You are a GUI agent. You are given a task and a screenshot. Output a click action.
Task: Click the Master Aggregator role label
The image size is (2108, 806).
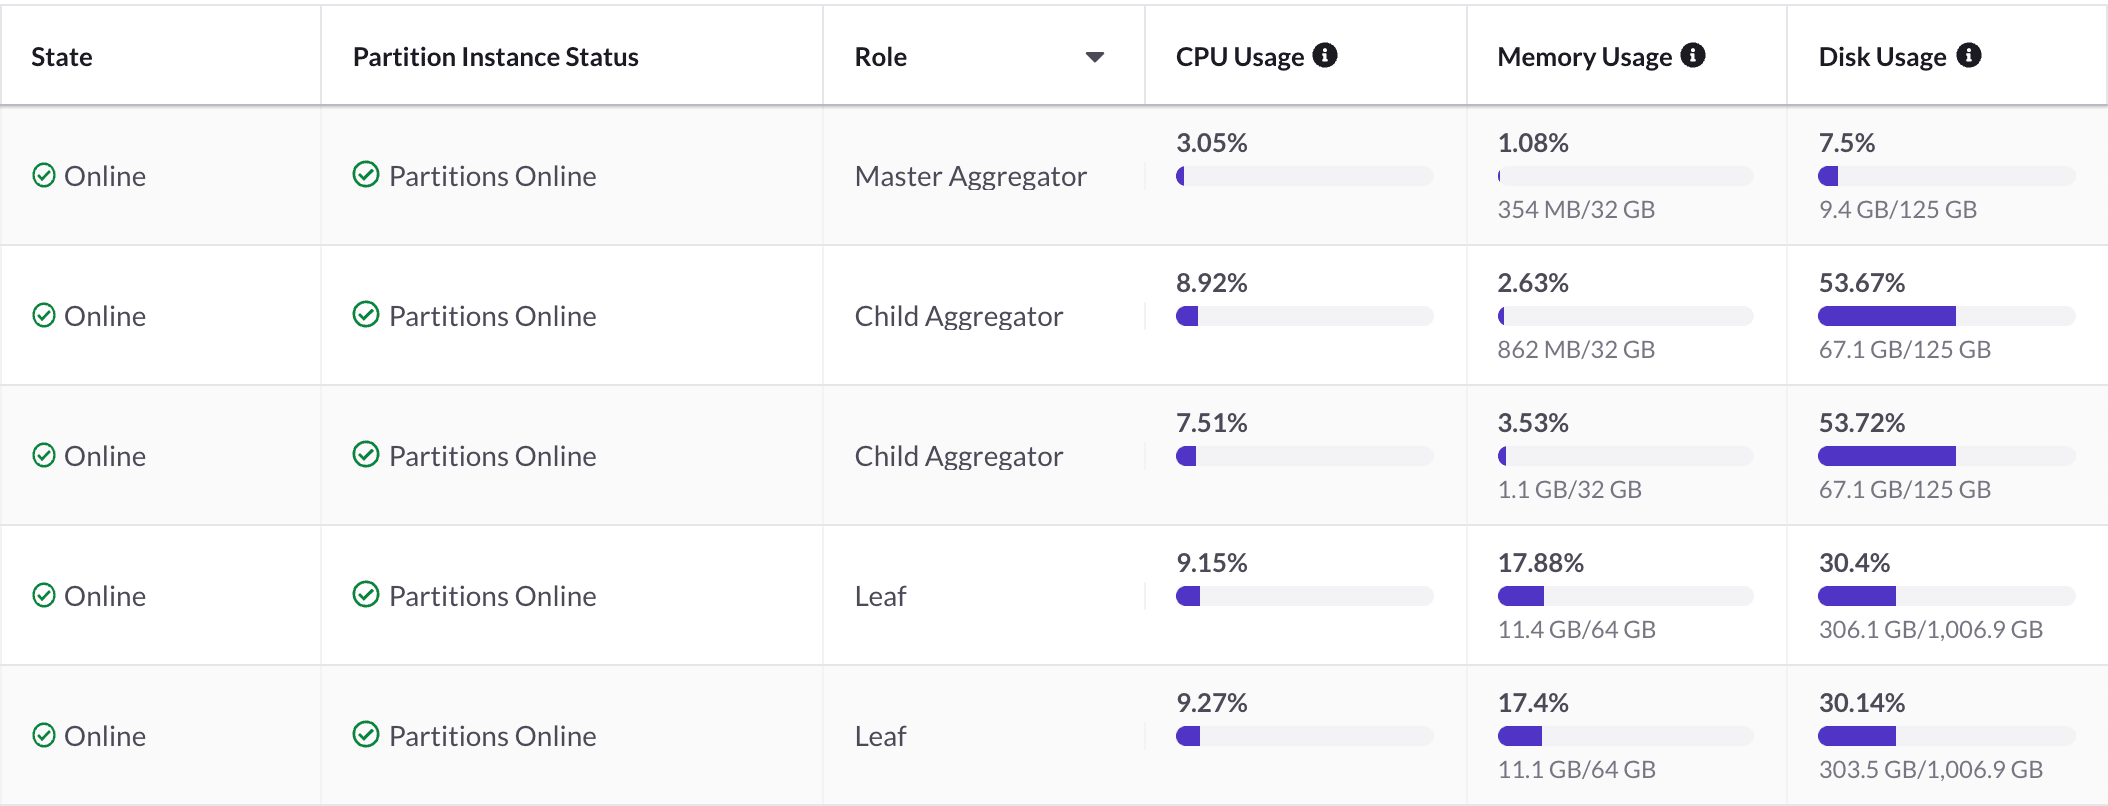(x=970, y=175)
